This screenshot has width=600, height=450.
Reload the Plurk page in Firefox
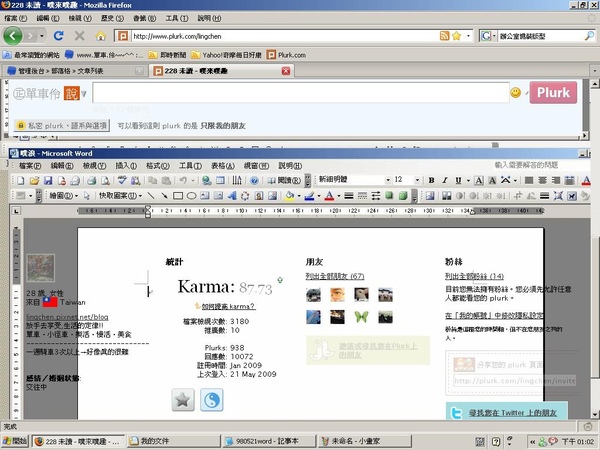coord(59,36)
